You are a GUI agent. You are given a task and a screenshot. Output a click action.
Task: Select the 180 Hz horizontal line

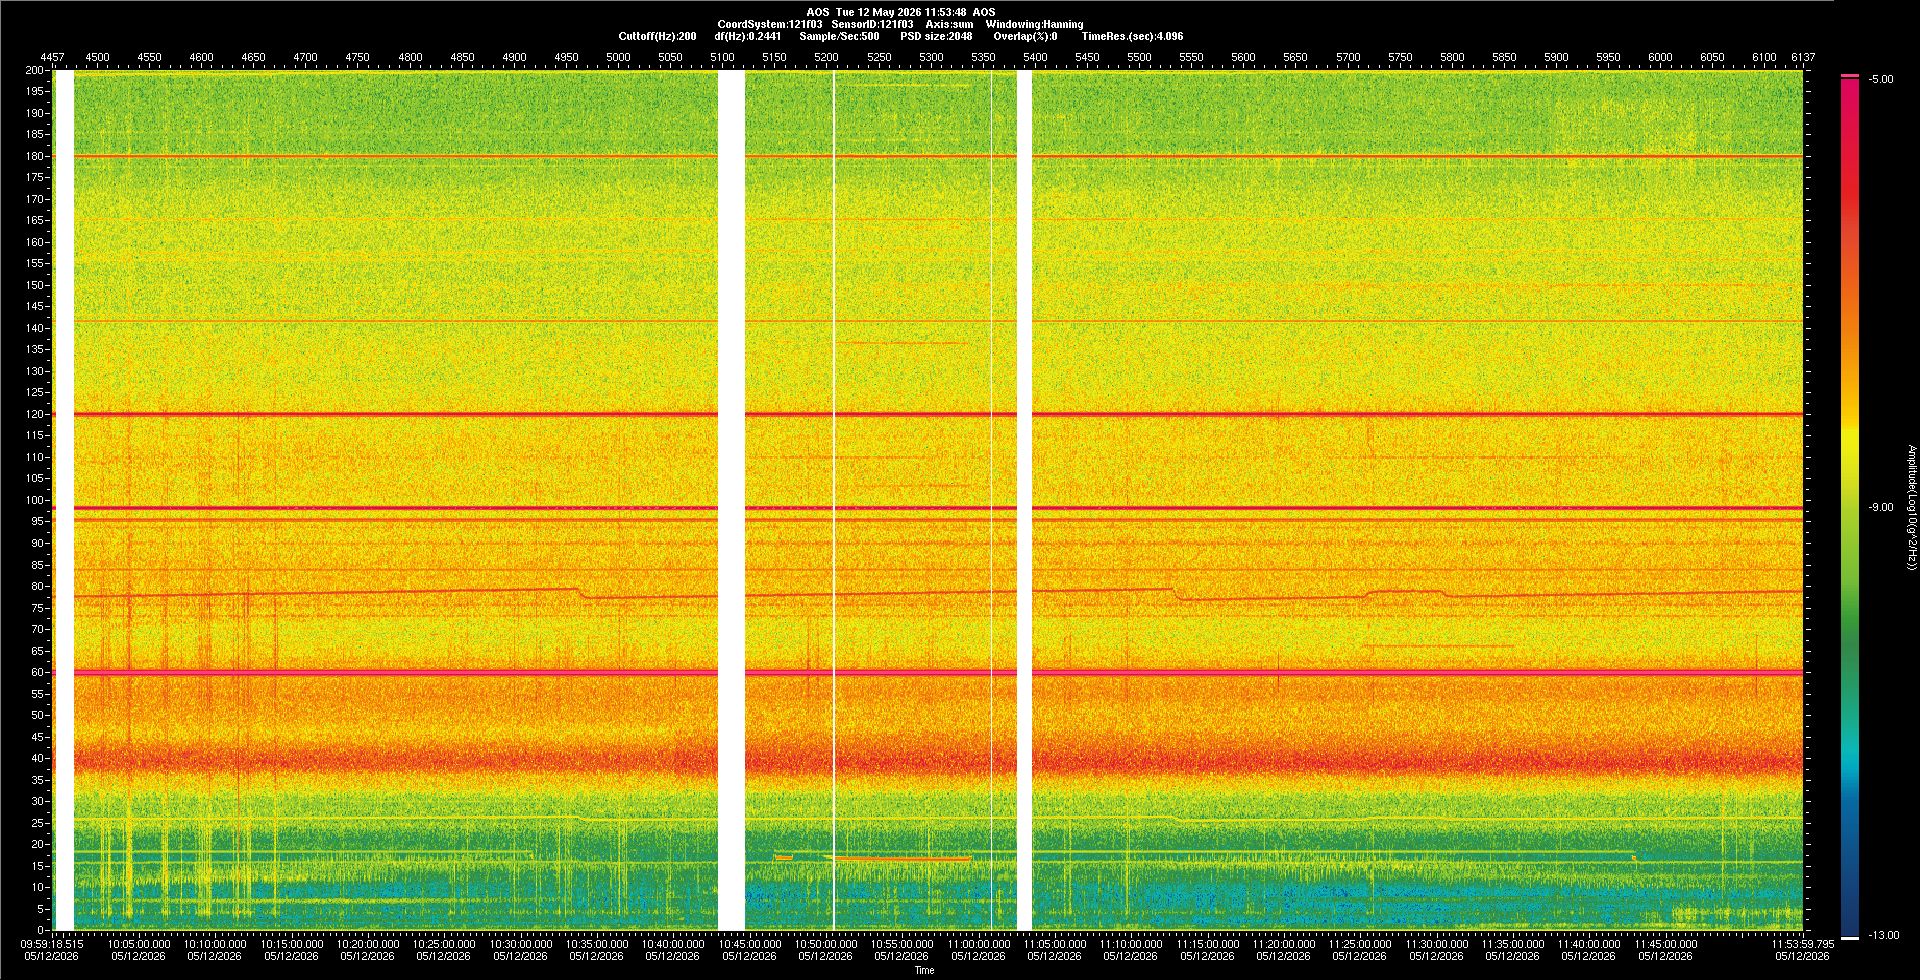[938, 156]
